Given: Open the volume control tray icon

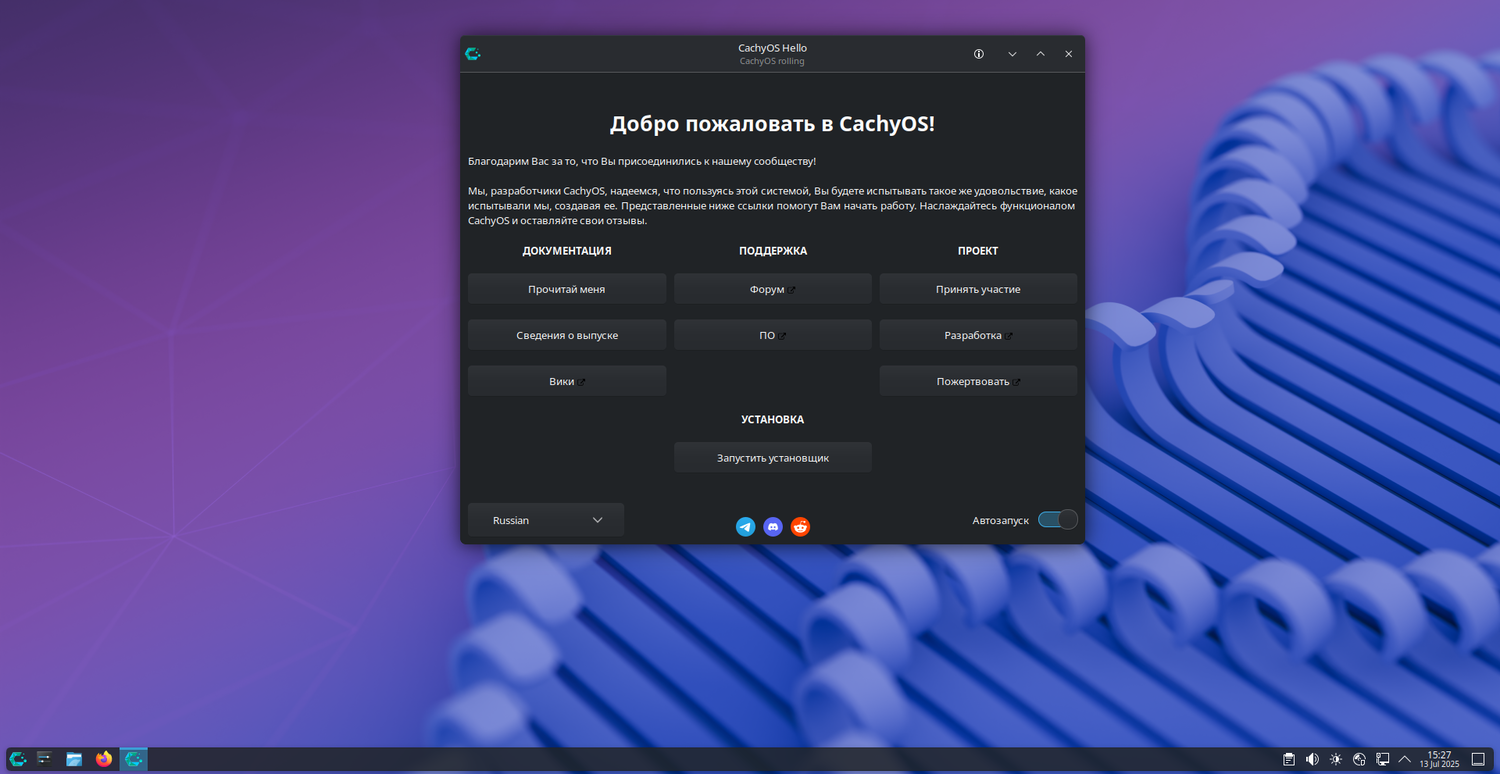Looking at the screenshot, I should [1312, 759].
